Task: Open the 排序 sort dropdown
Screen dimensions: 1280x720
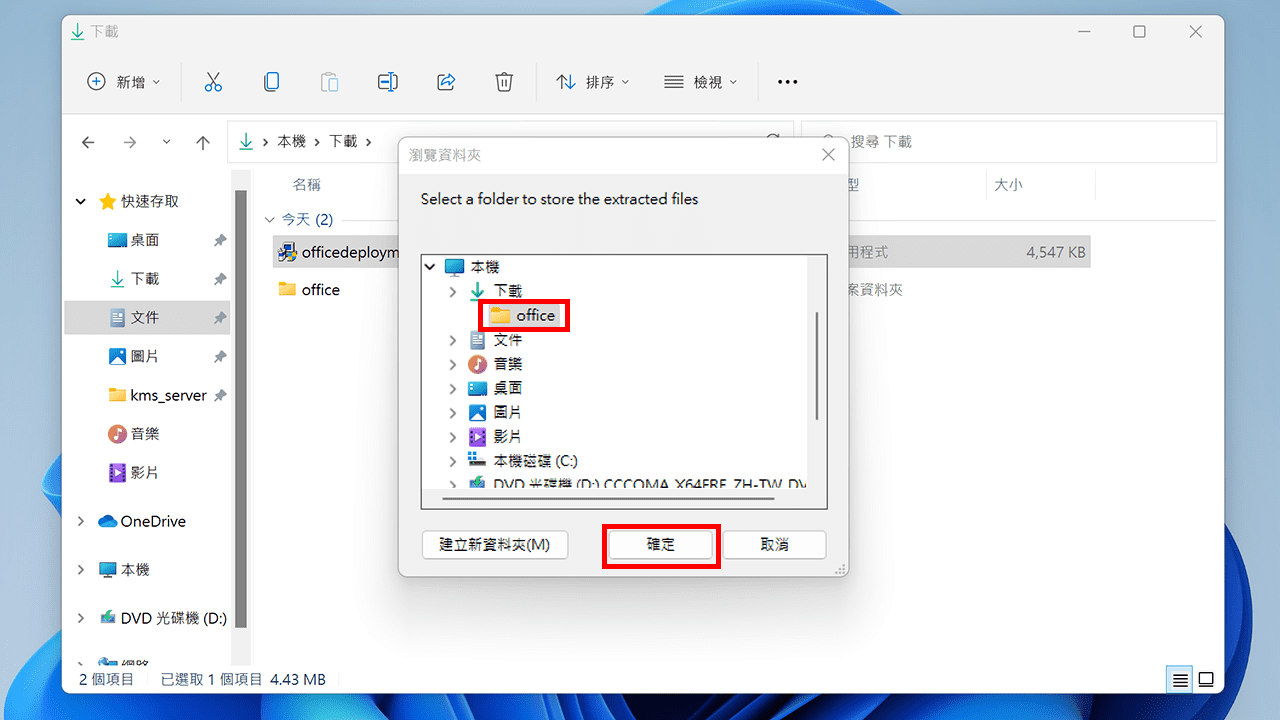Action: point(593,82)
